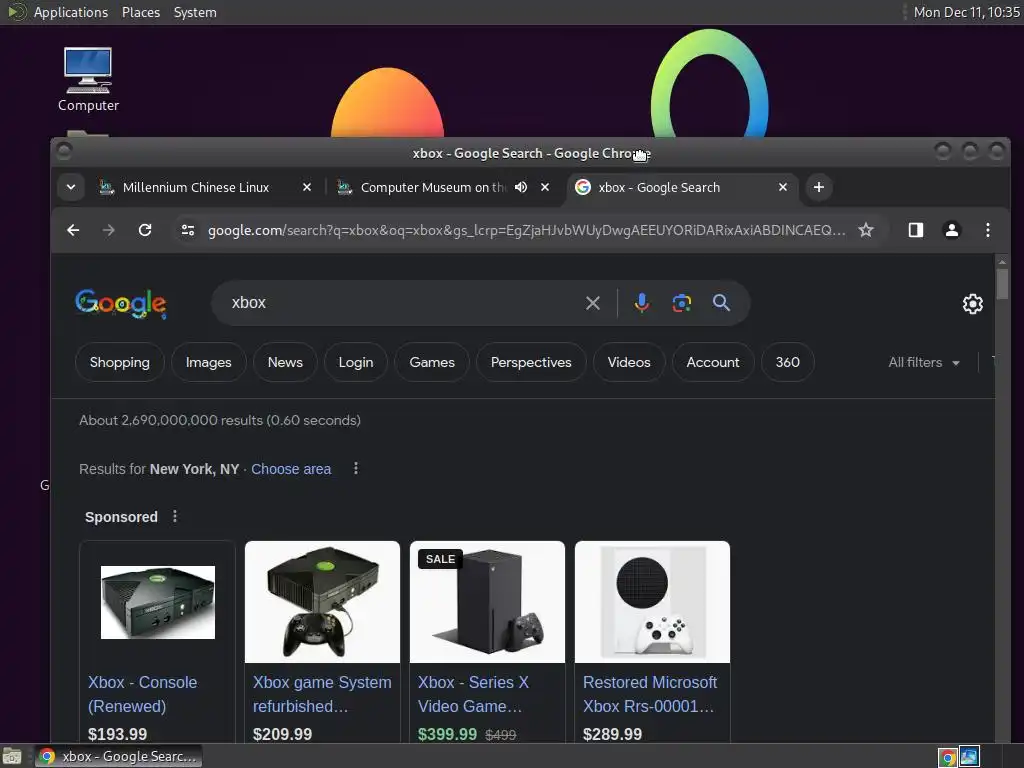This screenshot has width=1024, height=768.
Task: Start voice search with microphone icon
Action: 641,303
